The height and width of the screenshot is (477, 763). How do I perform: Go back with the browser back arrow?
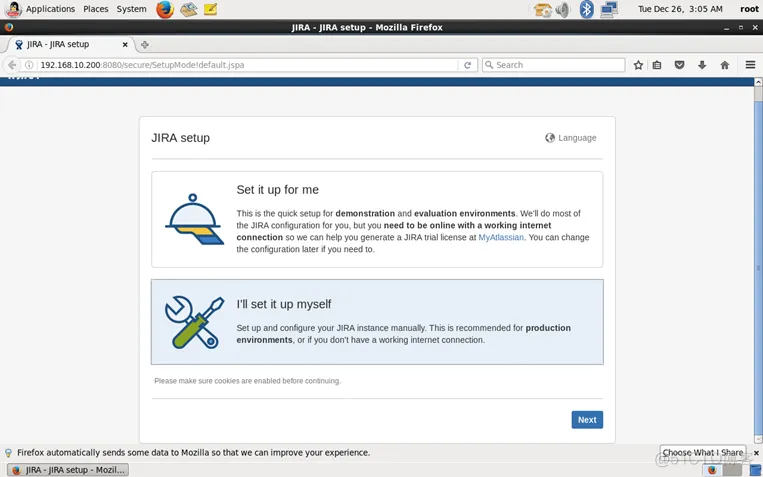tap(12, 65)
